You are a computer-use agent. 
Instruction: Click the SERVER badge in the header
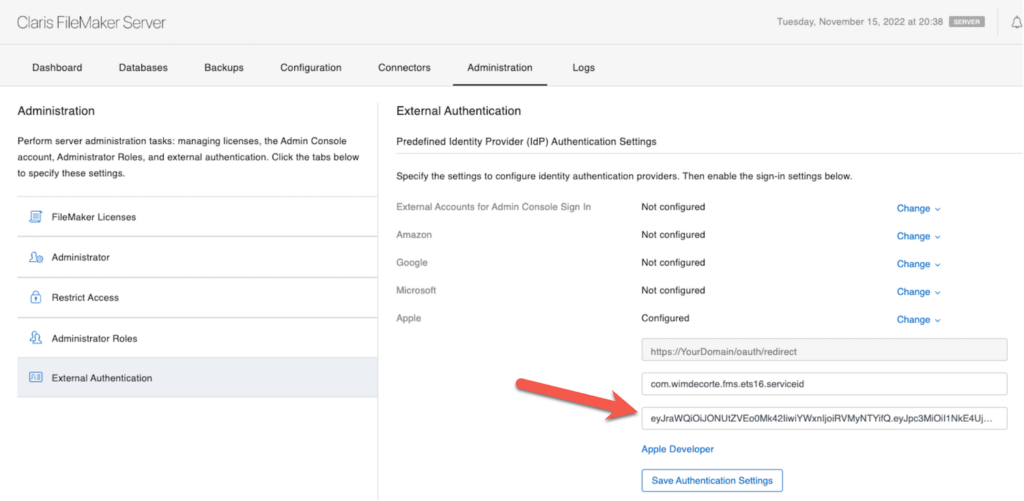(x=967, y=22)
